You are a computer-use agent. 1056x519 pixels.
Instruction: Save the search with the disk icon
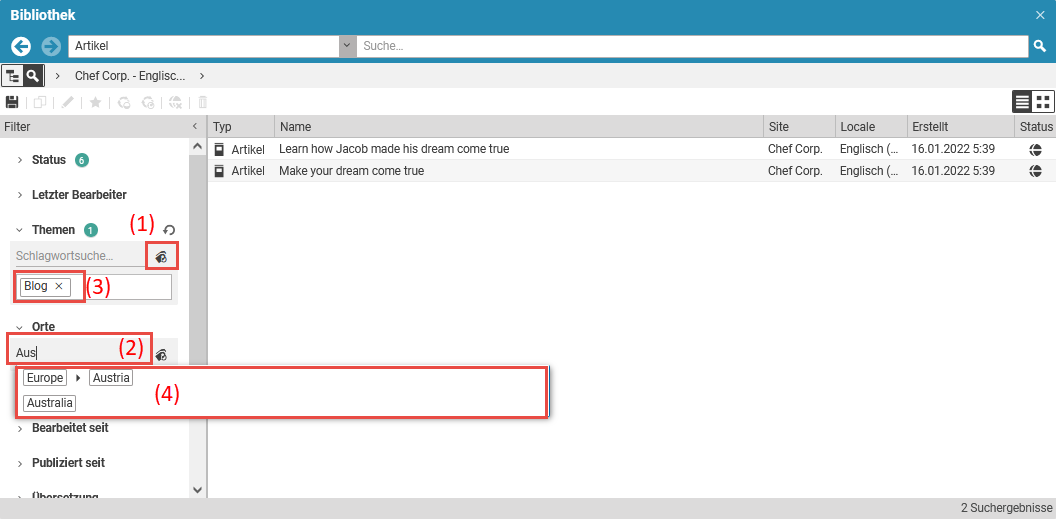click(12, 102)
